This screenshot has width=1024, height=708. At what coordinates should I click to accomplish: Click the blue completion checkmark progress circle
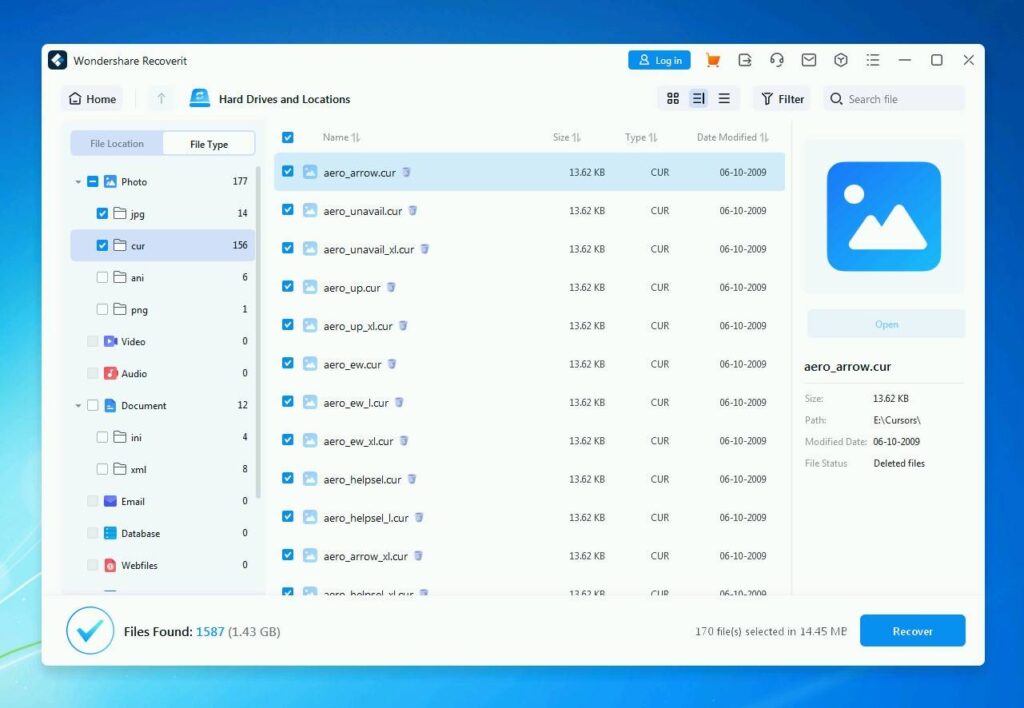(x=90, y=630)
